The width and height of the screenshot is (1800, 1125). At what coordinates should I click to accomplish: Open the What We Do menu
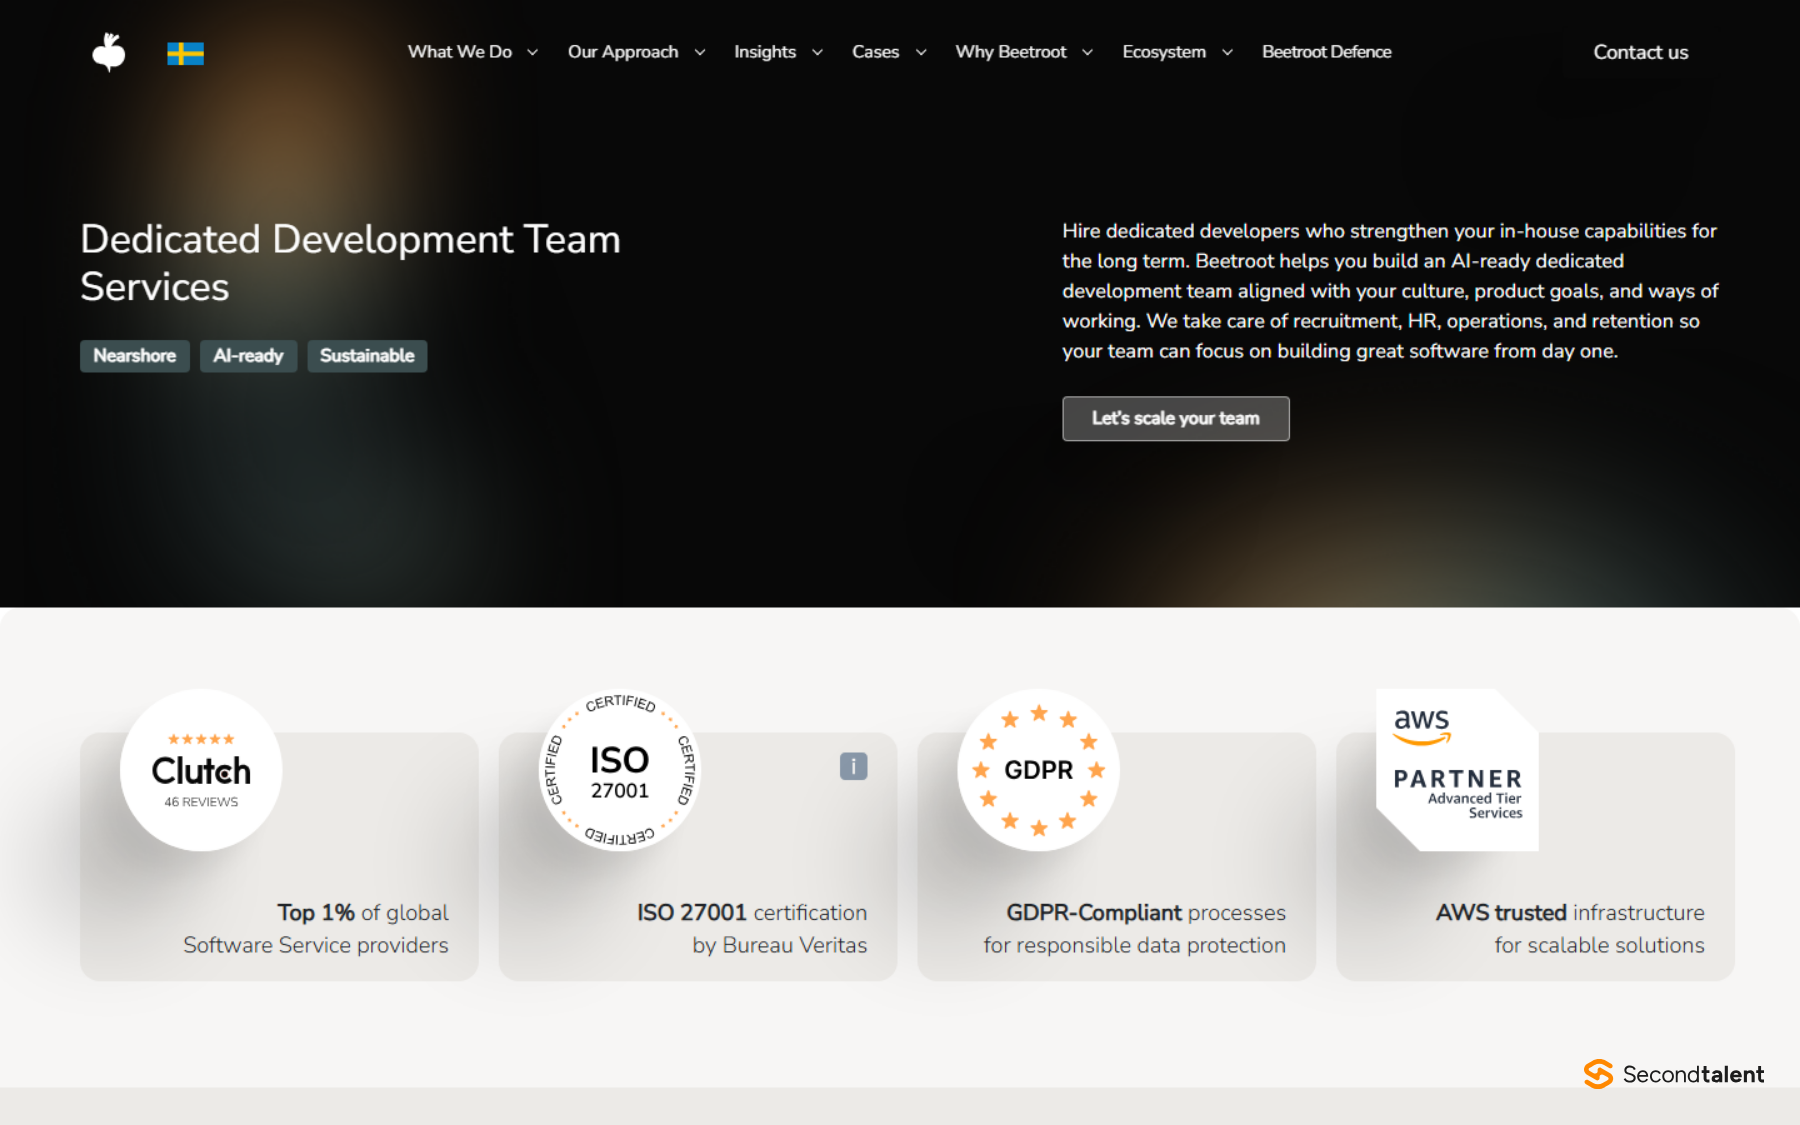click(460, 52)
